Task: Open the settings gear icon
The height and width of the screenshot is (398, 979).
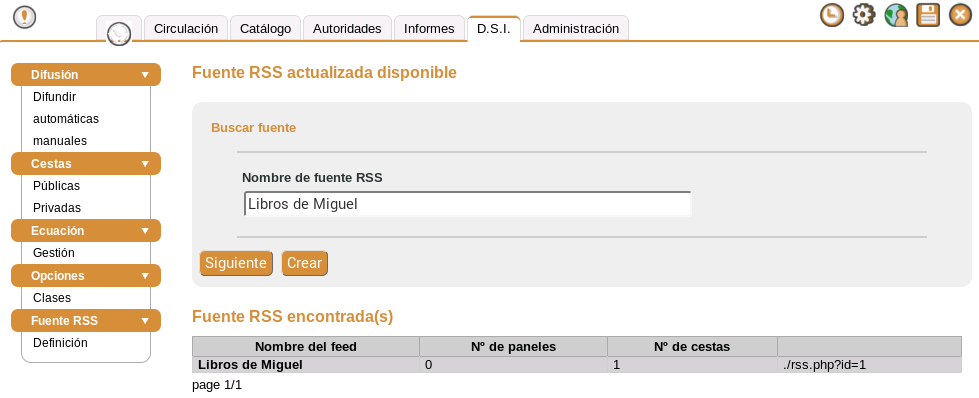Action: (863, 14)
